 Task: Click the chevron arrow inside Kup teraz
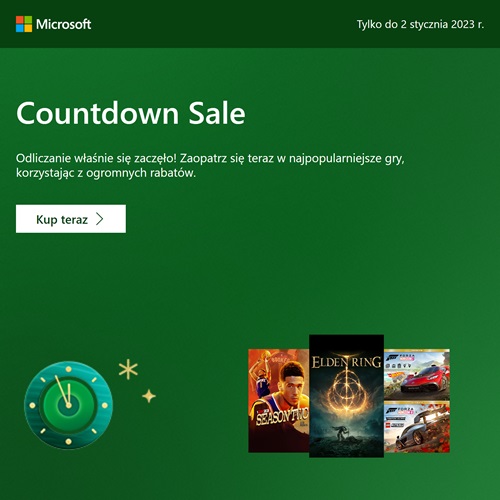pyautogui.click(x=100, y=219)
